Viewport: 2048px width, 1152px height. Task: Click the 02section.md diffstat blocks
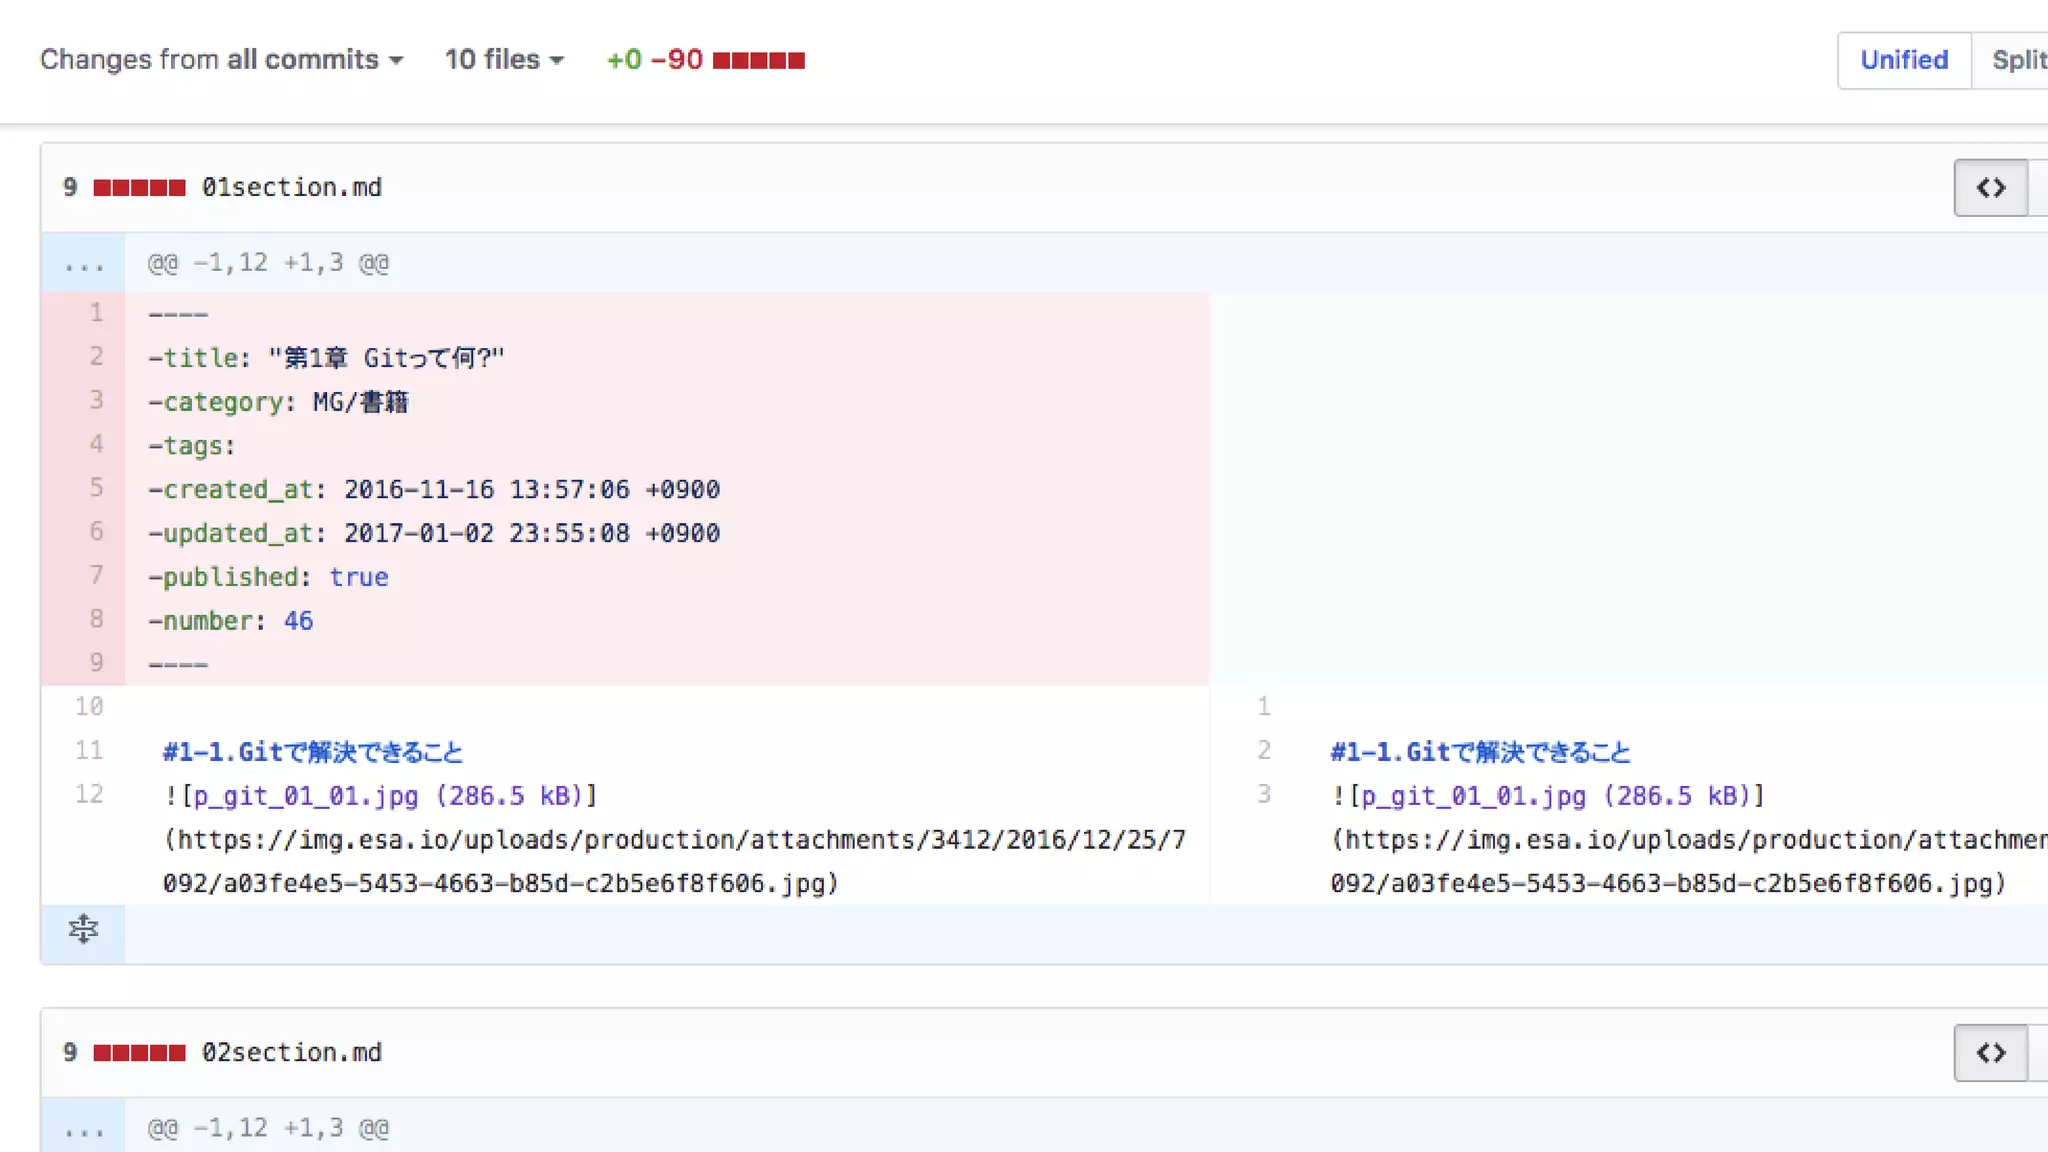pyautogui.click(x=139, y=1053)
